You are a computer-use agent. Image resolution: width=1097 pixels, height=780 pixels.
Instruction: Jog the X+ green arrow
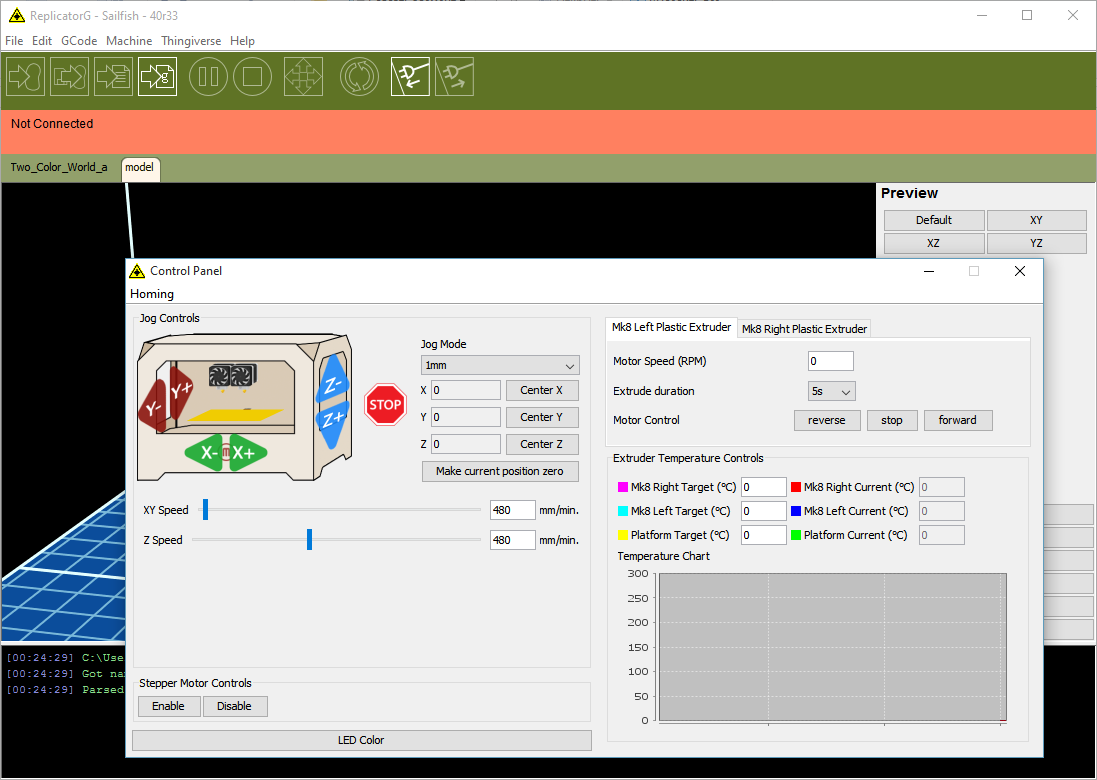247,453
